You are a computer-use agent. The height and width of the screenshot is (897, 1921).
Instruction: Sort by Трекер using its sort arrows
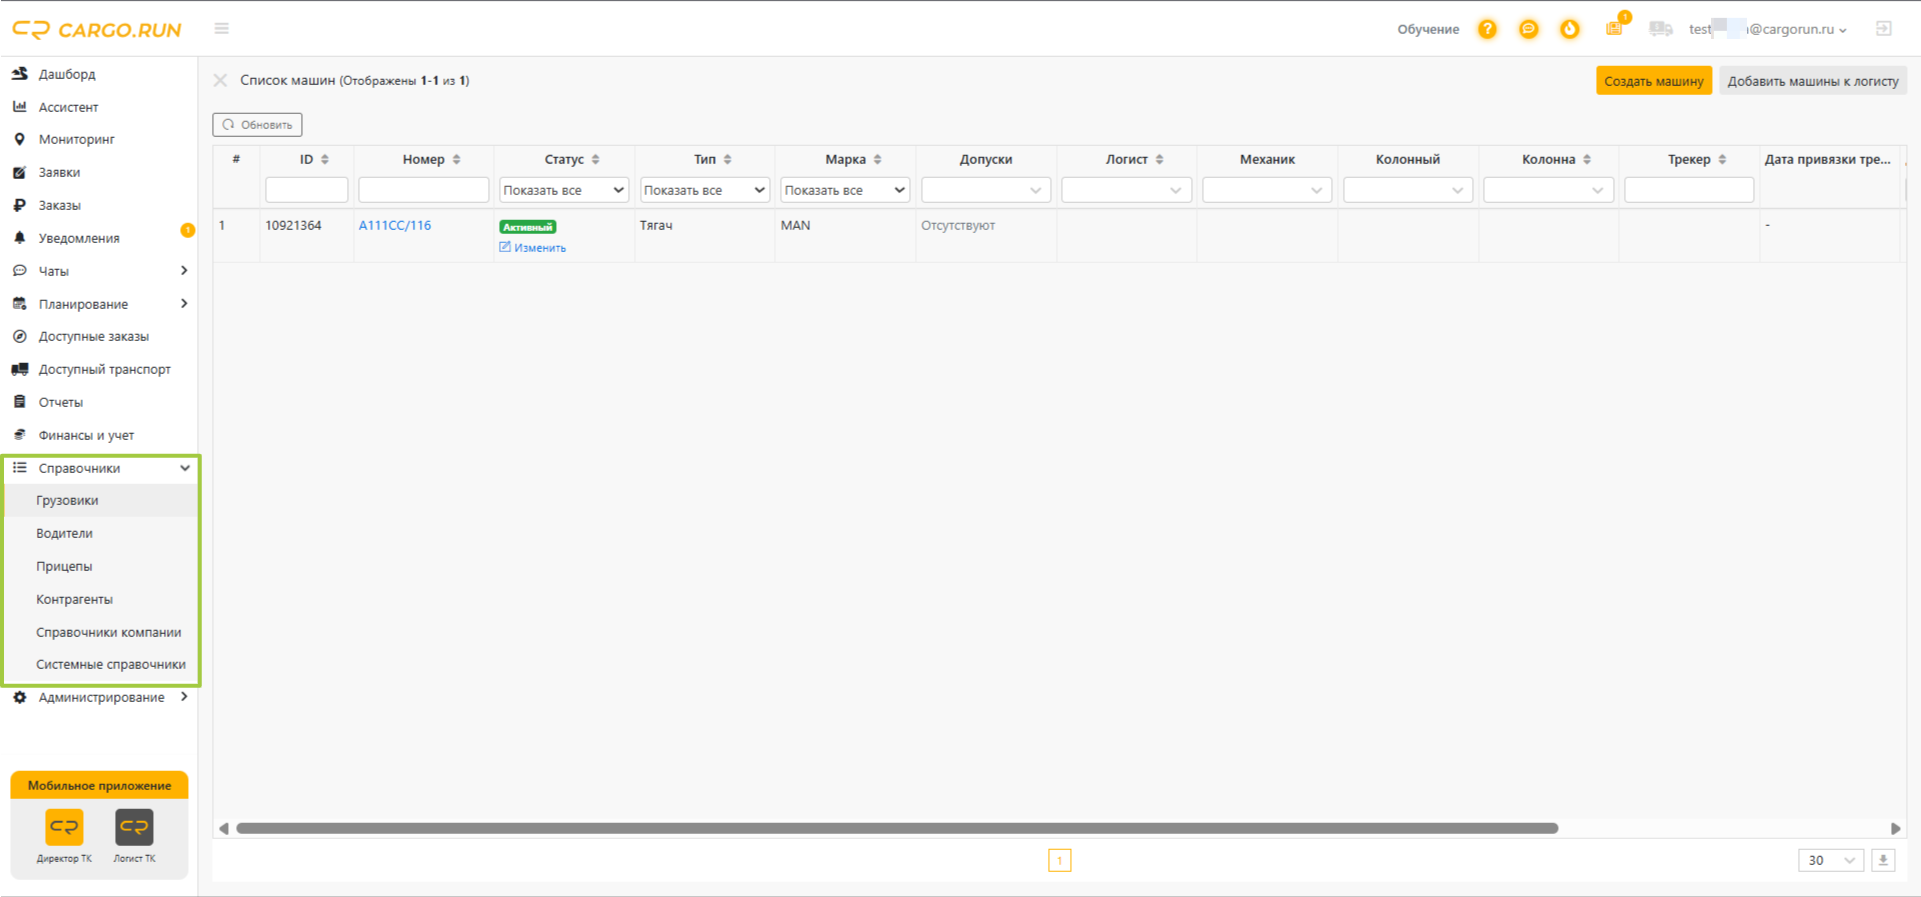1722,160
